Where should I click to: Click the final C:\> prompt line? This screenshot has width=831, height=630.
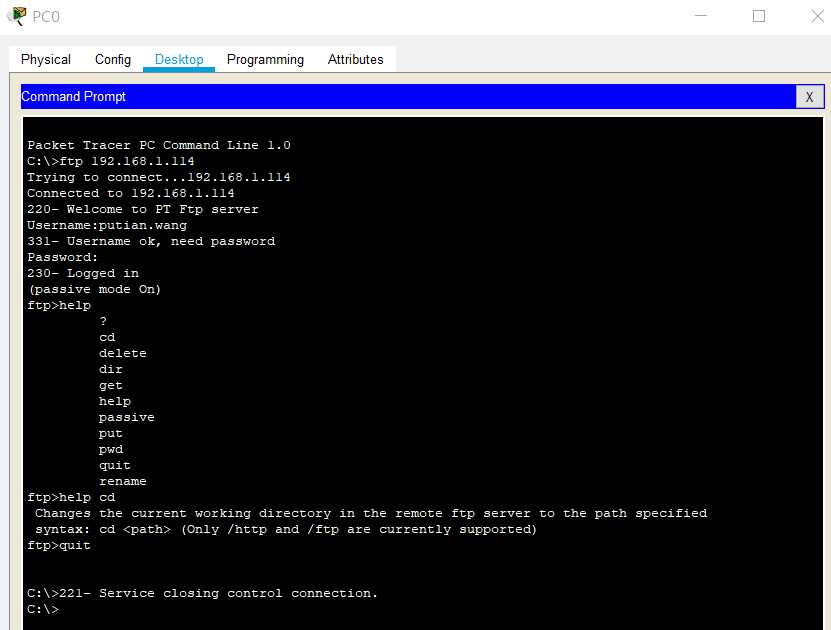(43, 609)
